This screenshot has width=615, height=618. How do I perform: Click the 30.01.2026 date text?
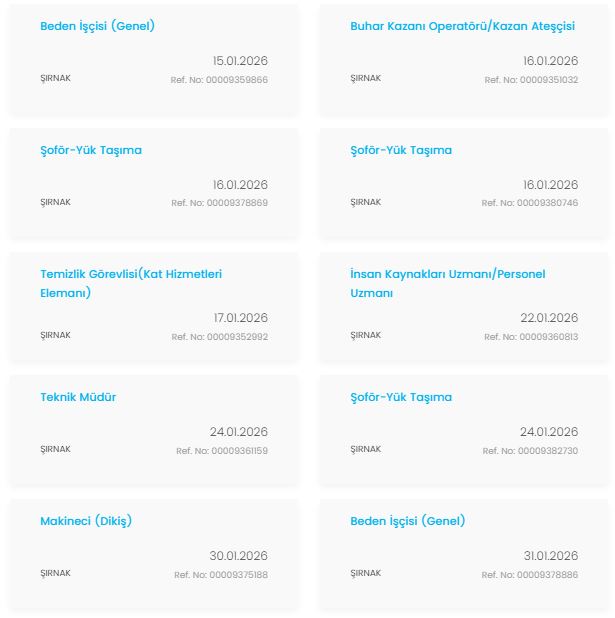(x=240, y=556)
